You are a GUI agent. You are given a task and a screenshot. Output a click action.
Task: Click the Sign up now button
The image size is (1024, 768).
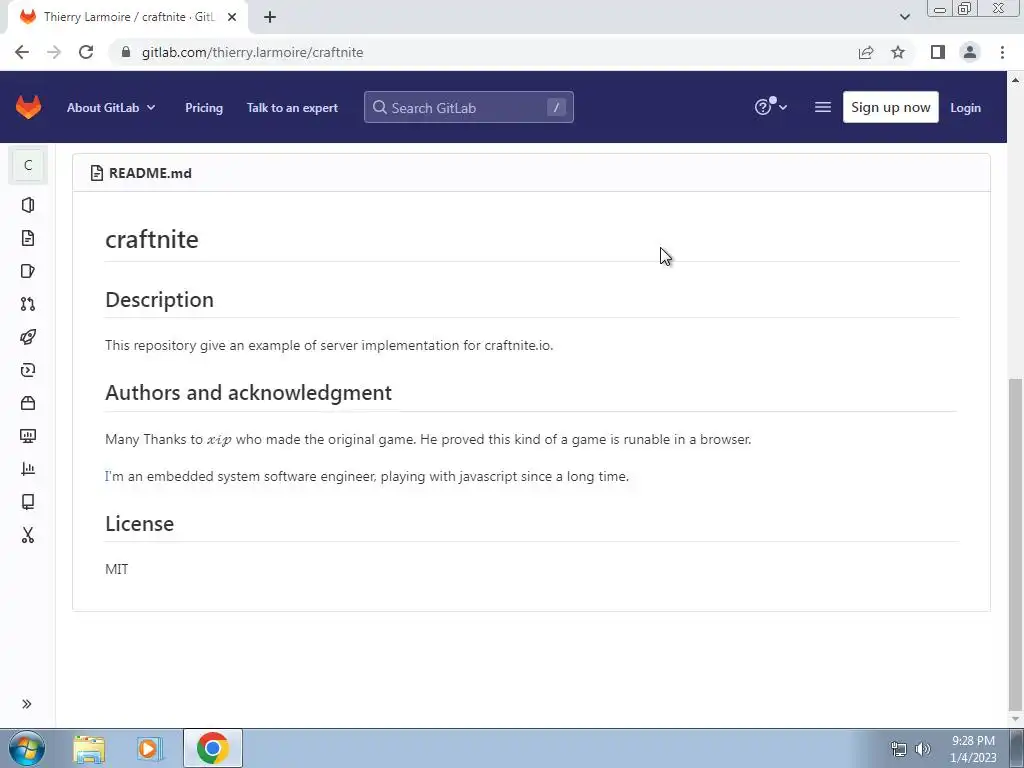click(890, 107)
